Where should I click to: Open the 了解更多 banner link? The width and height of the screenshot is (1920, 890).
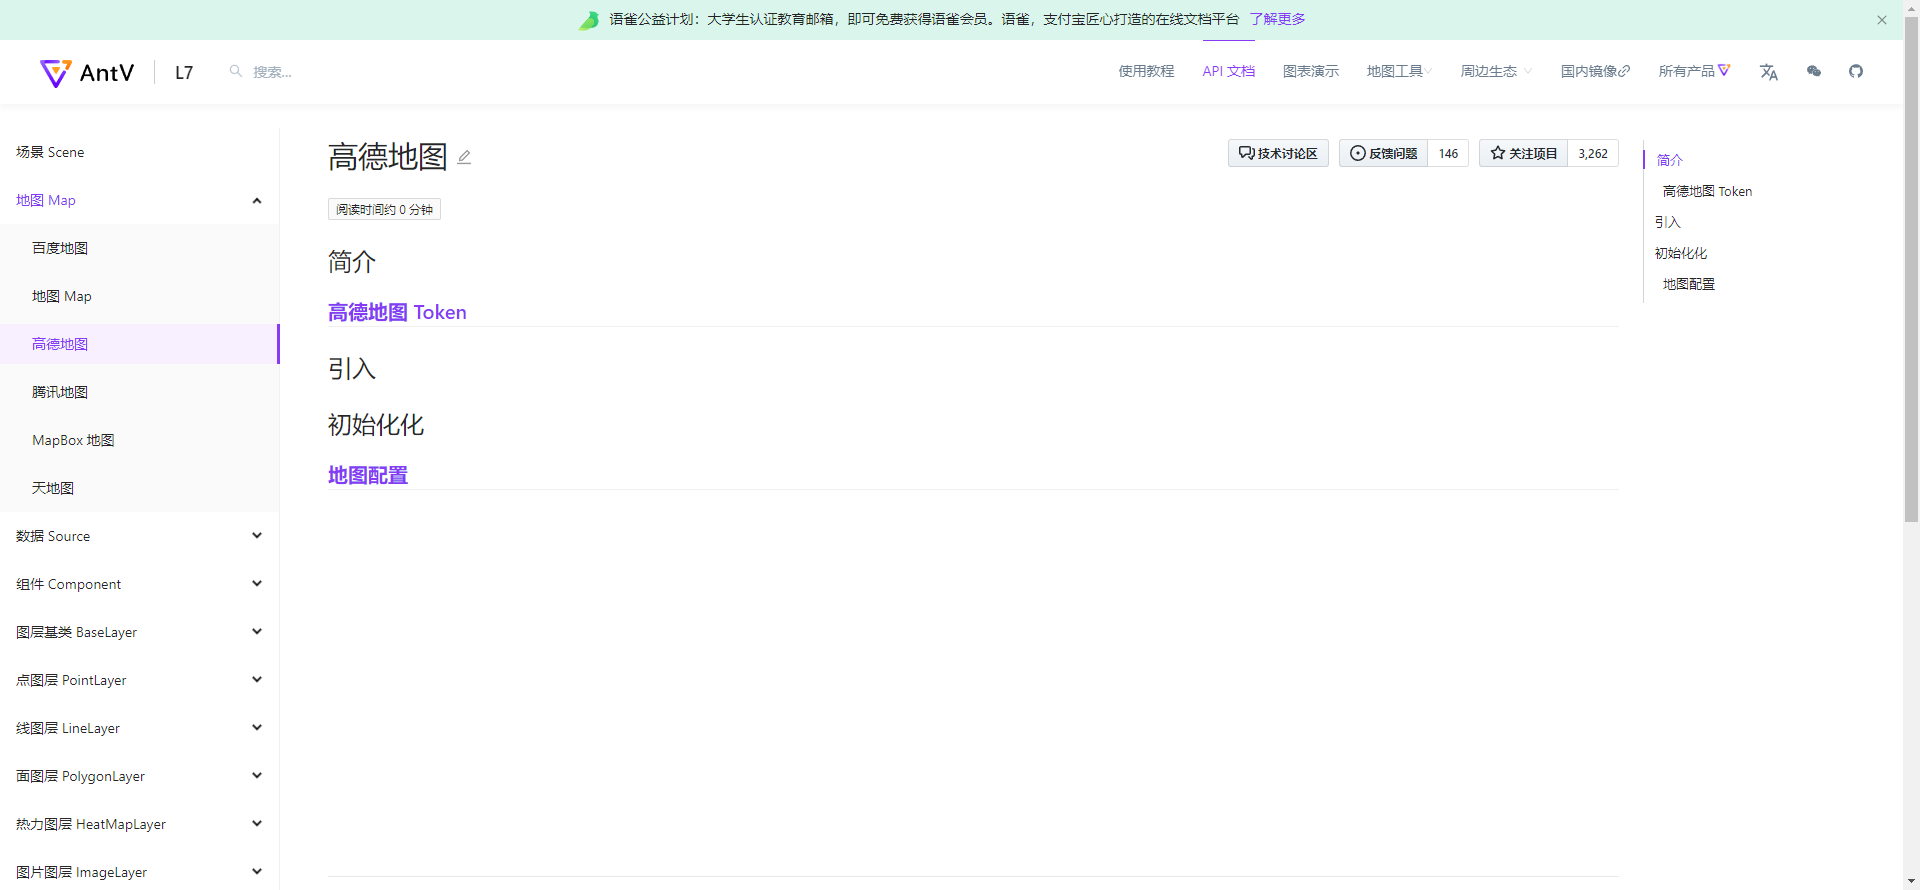coord(1277,19)
